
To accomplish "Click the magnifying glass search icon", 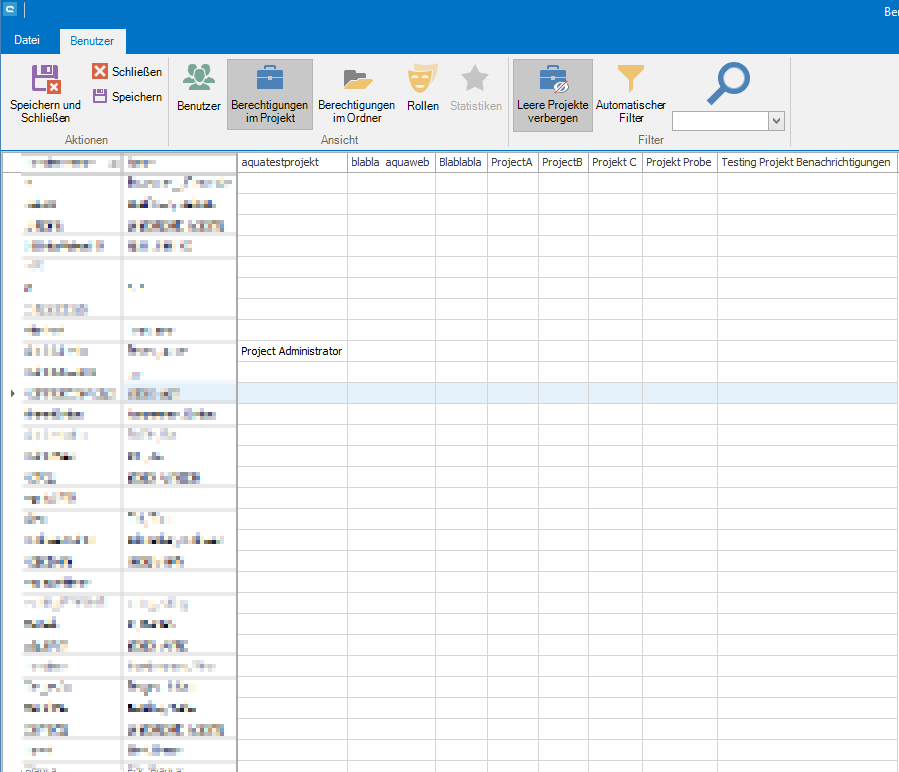I will click(x=727, y=84).
